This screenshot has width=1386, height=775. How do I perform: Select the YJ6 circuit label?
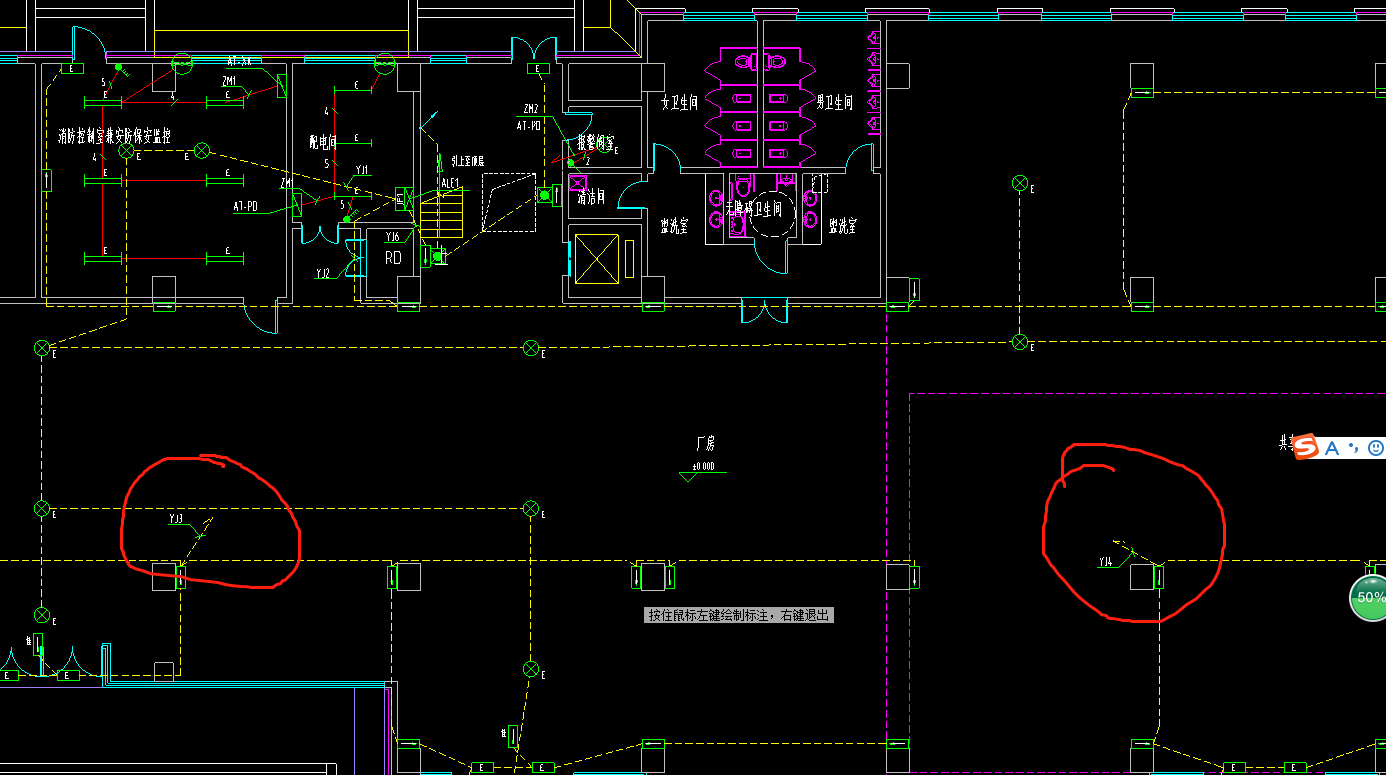393,237
